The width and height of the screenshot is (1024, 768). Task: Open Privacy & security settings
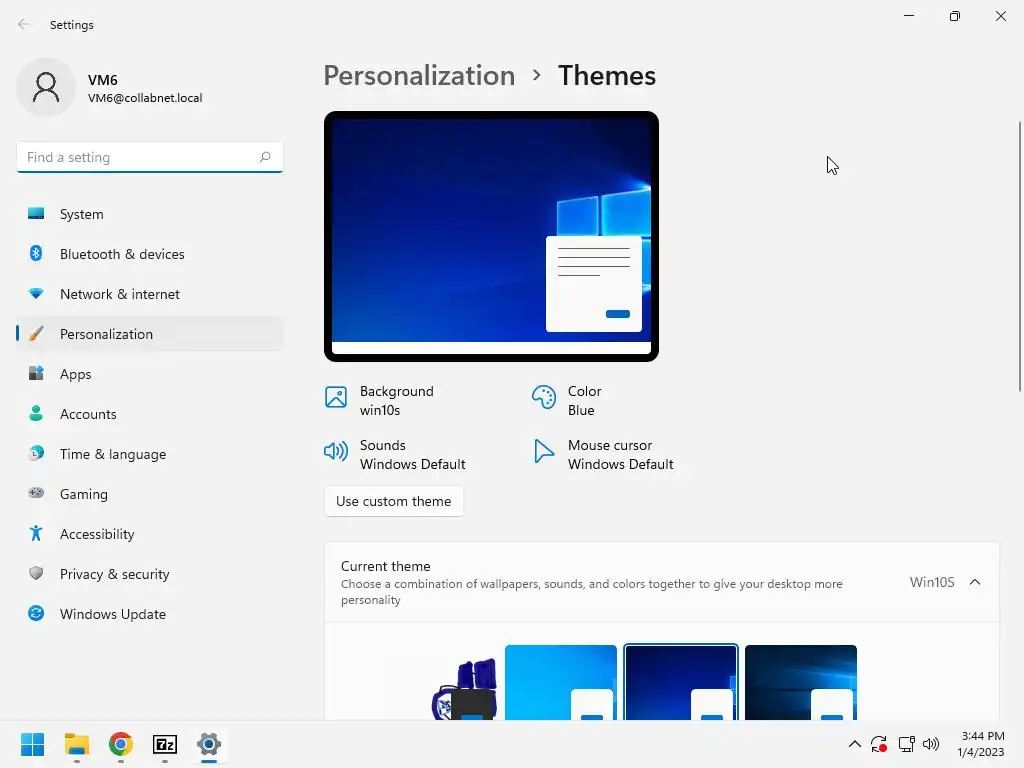(150, 573)
